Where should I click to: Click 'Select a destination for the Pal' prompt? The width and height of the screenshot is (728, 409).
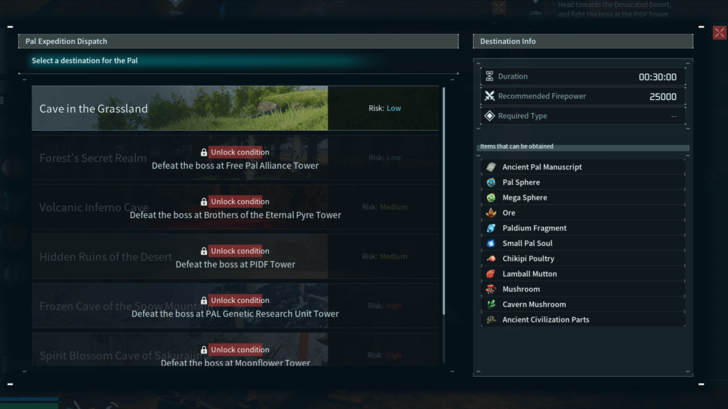(x=84, y=60)
